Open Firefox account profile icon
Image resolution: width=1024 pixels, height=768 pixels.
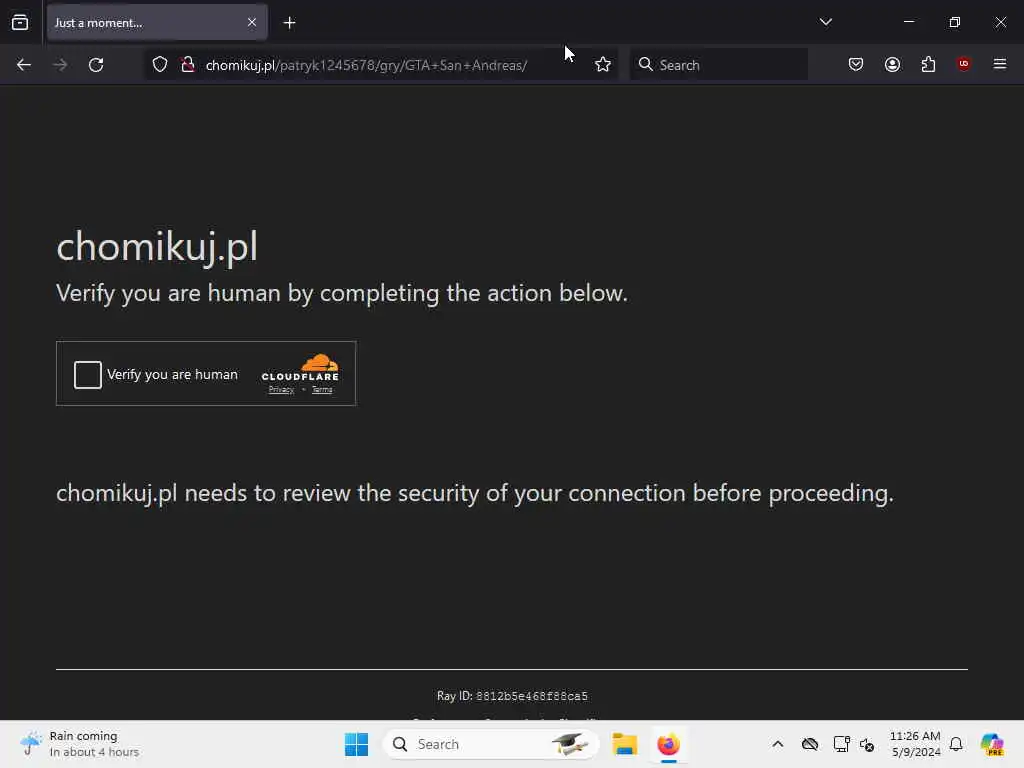(892, 64)
